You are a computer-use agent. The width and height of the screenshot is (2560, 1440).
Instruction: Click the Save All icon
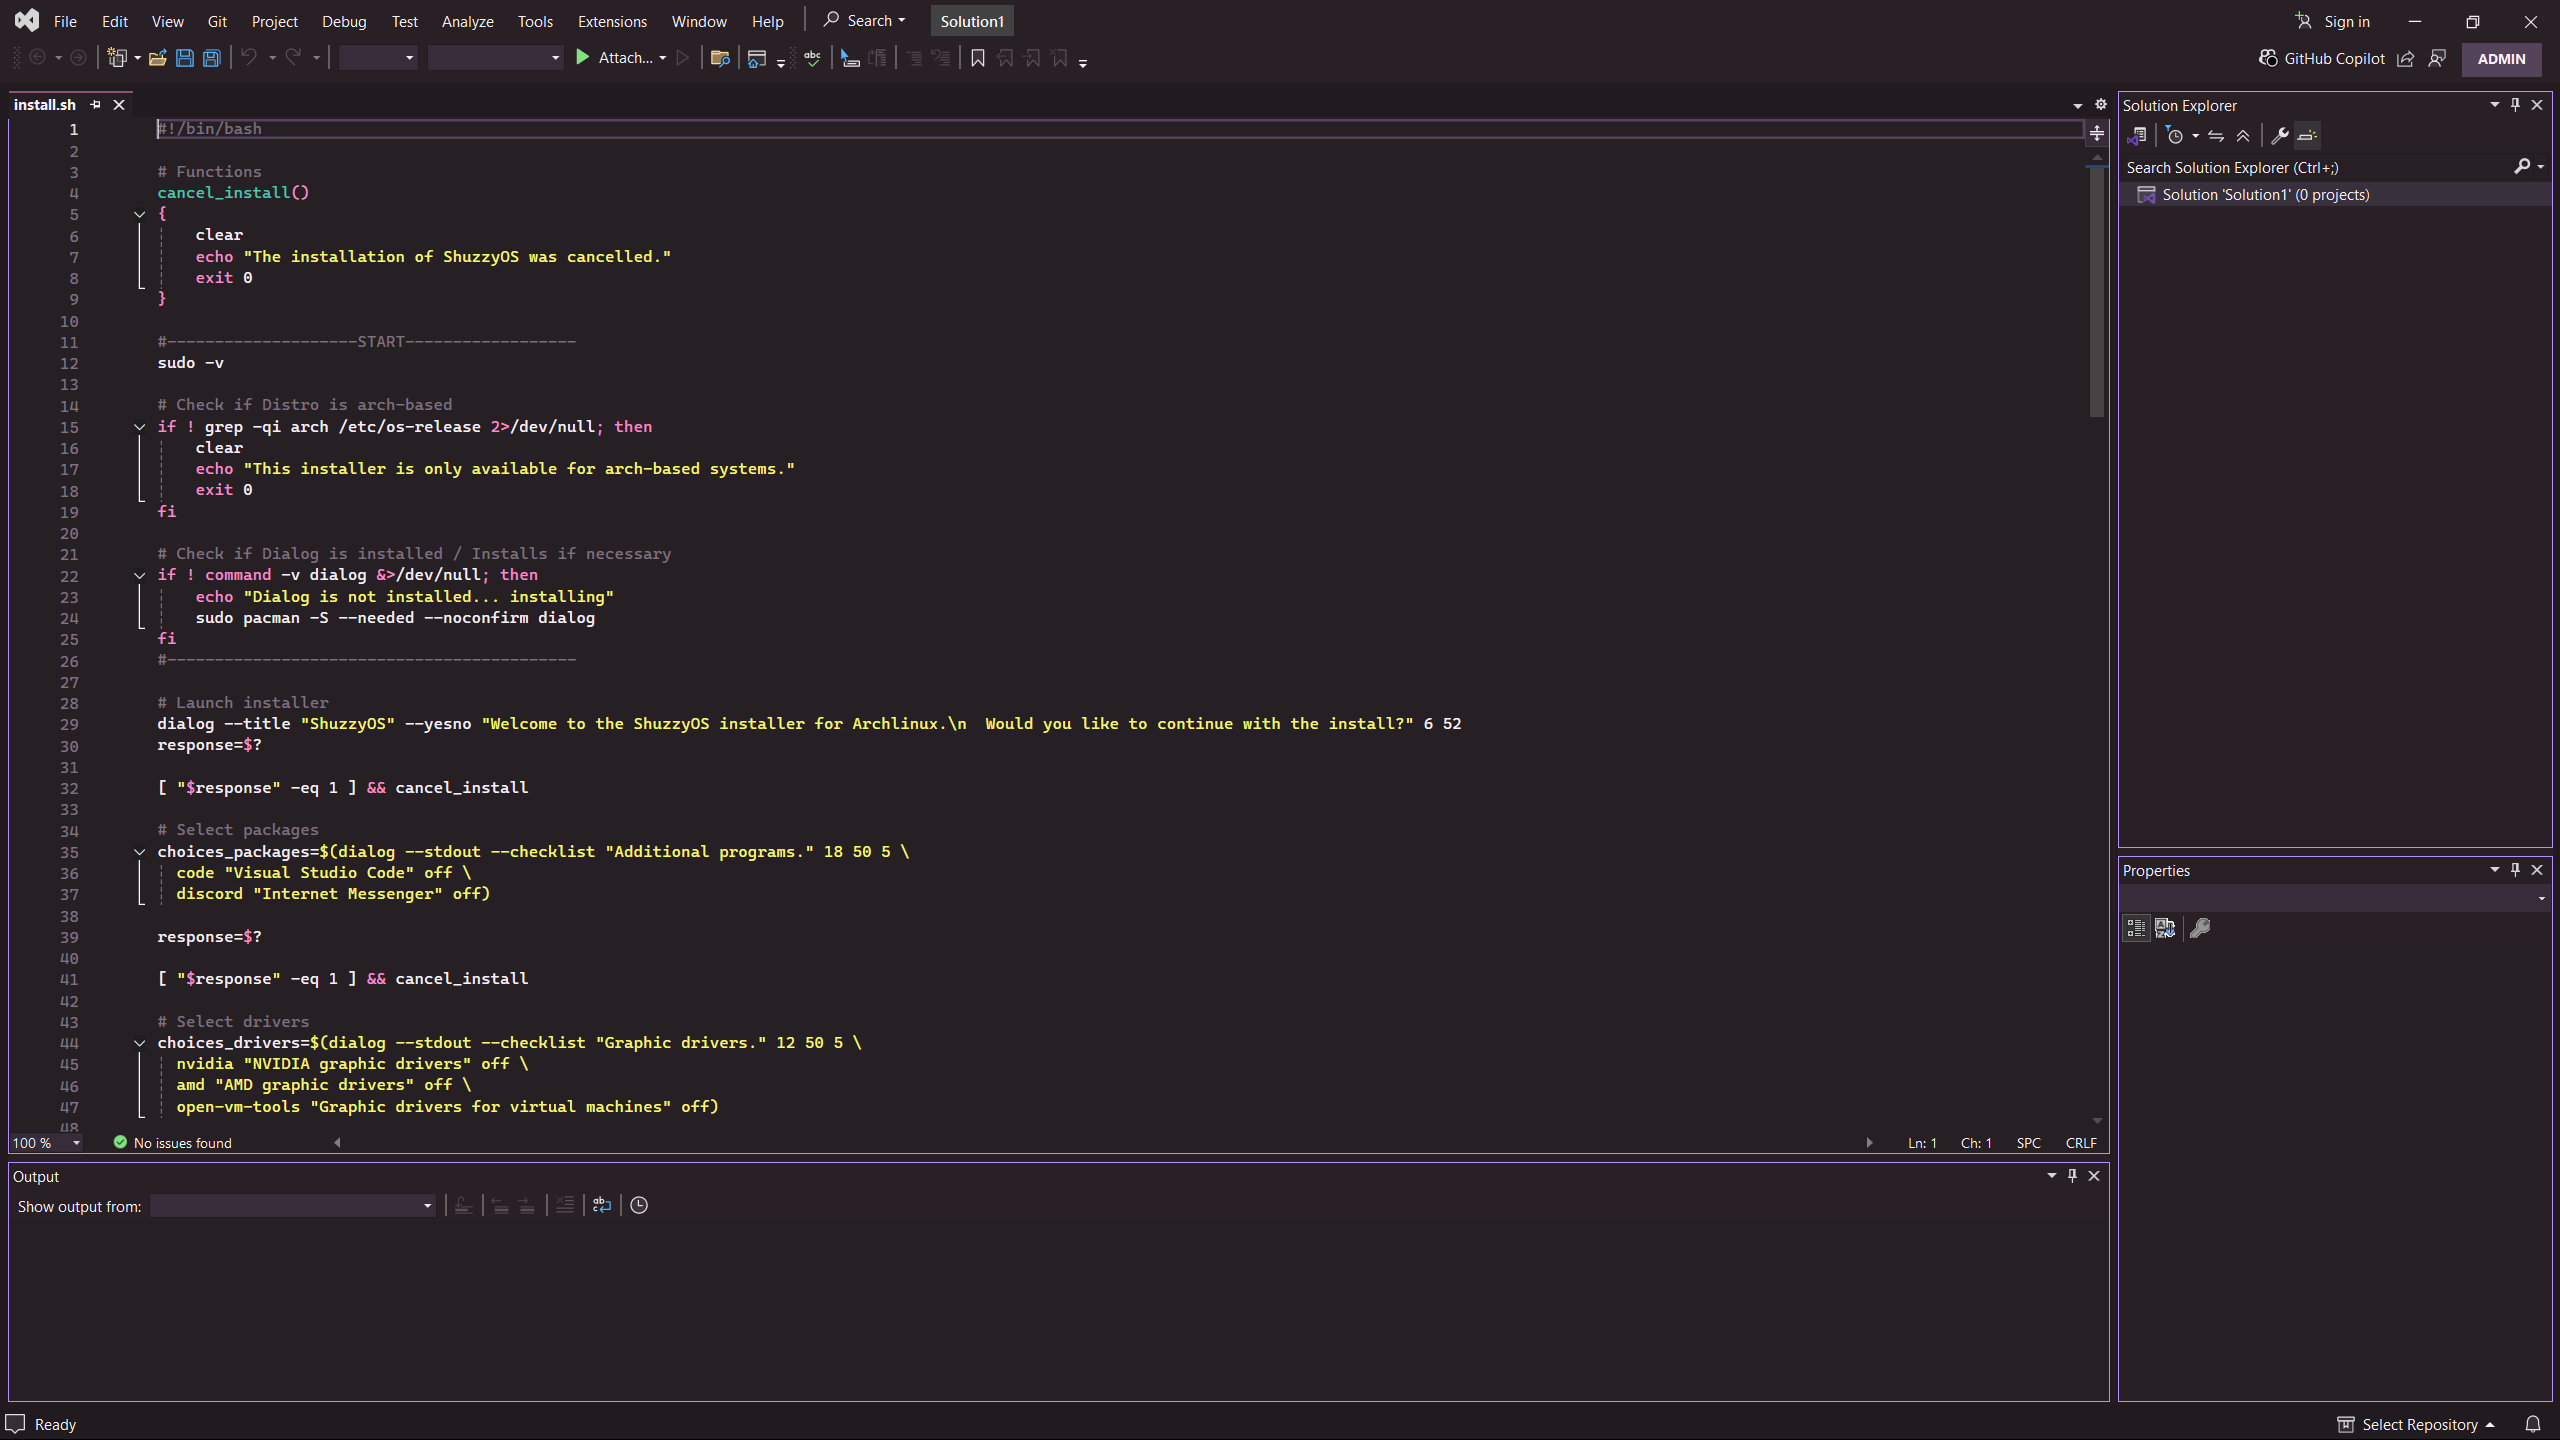211,58
